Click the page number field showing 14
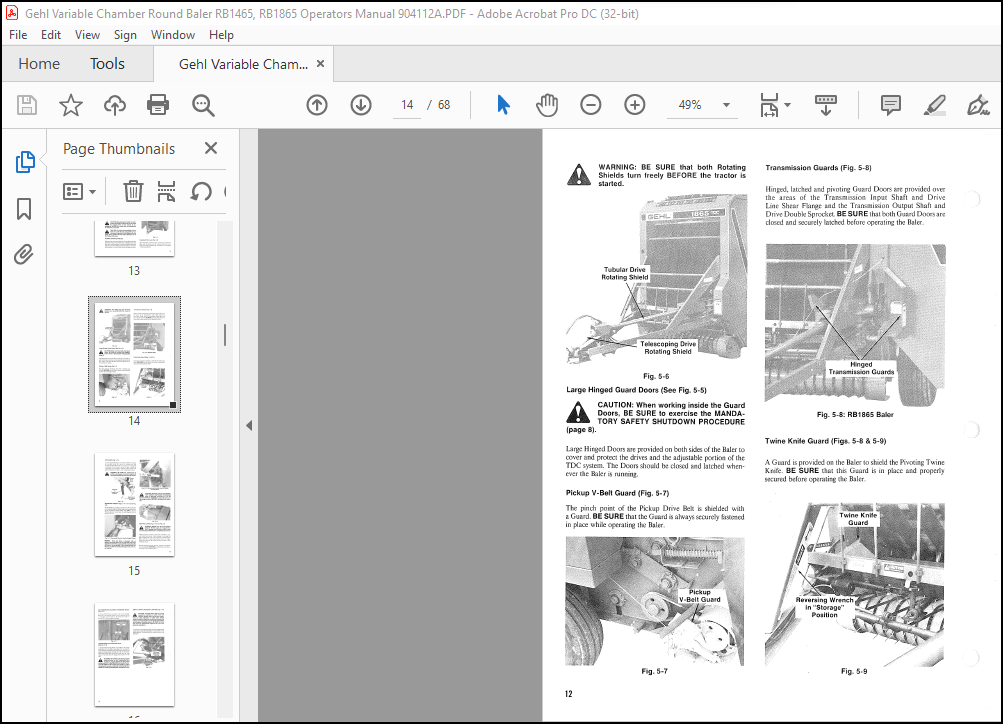 click(407, 105)
